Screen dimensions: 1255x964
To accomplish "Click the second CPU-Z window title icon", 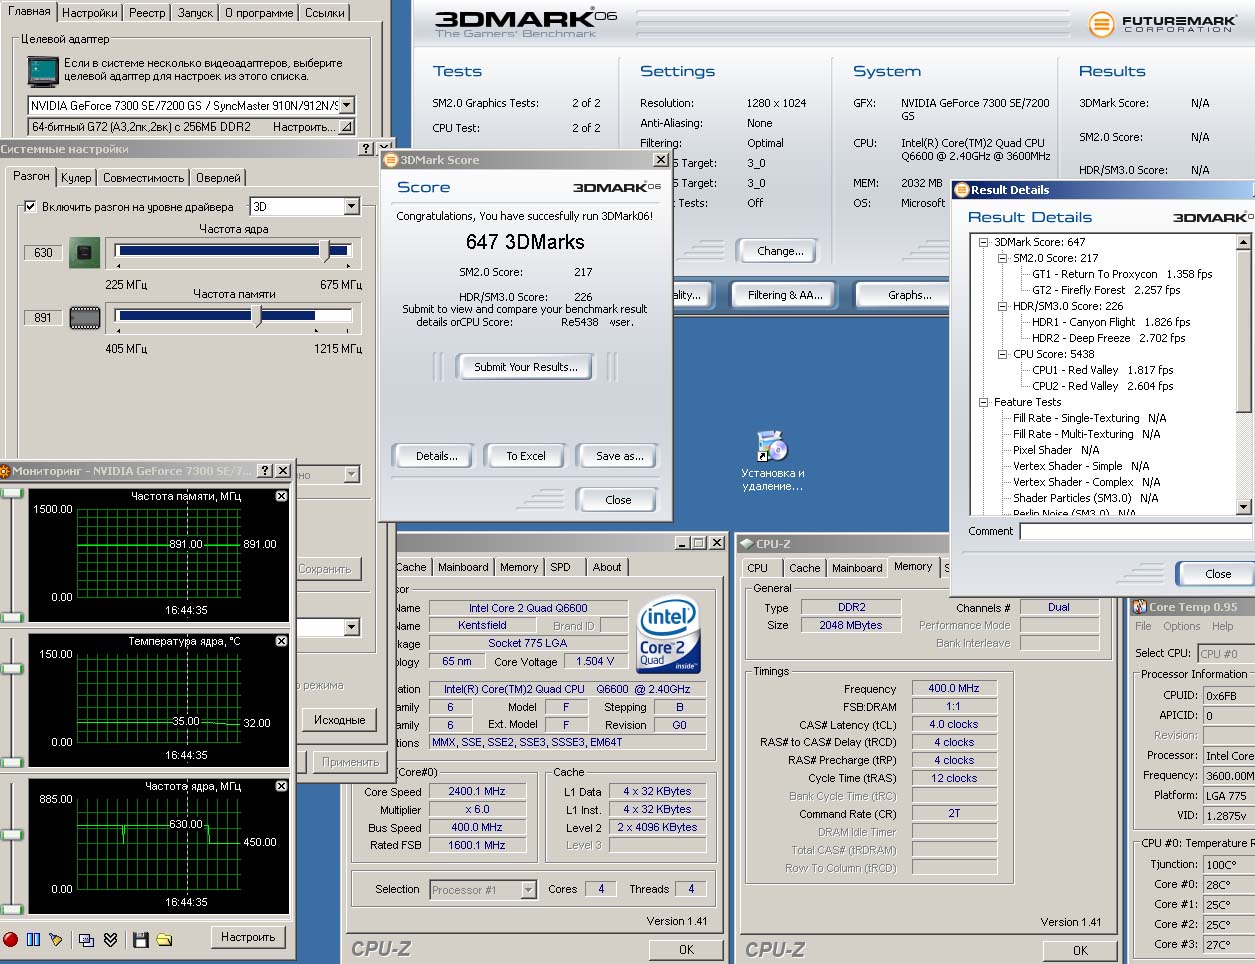I will pos(746,543).
